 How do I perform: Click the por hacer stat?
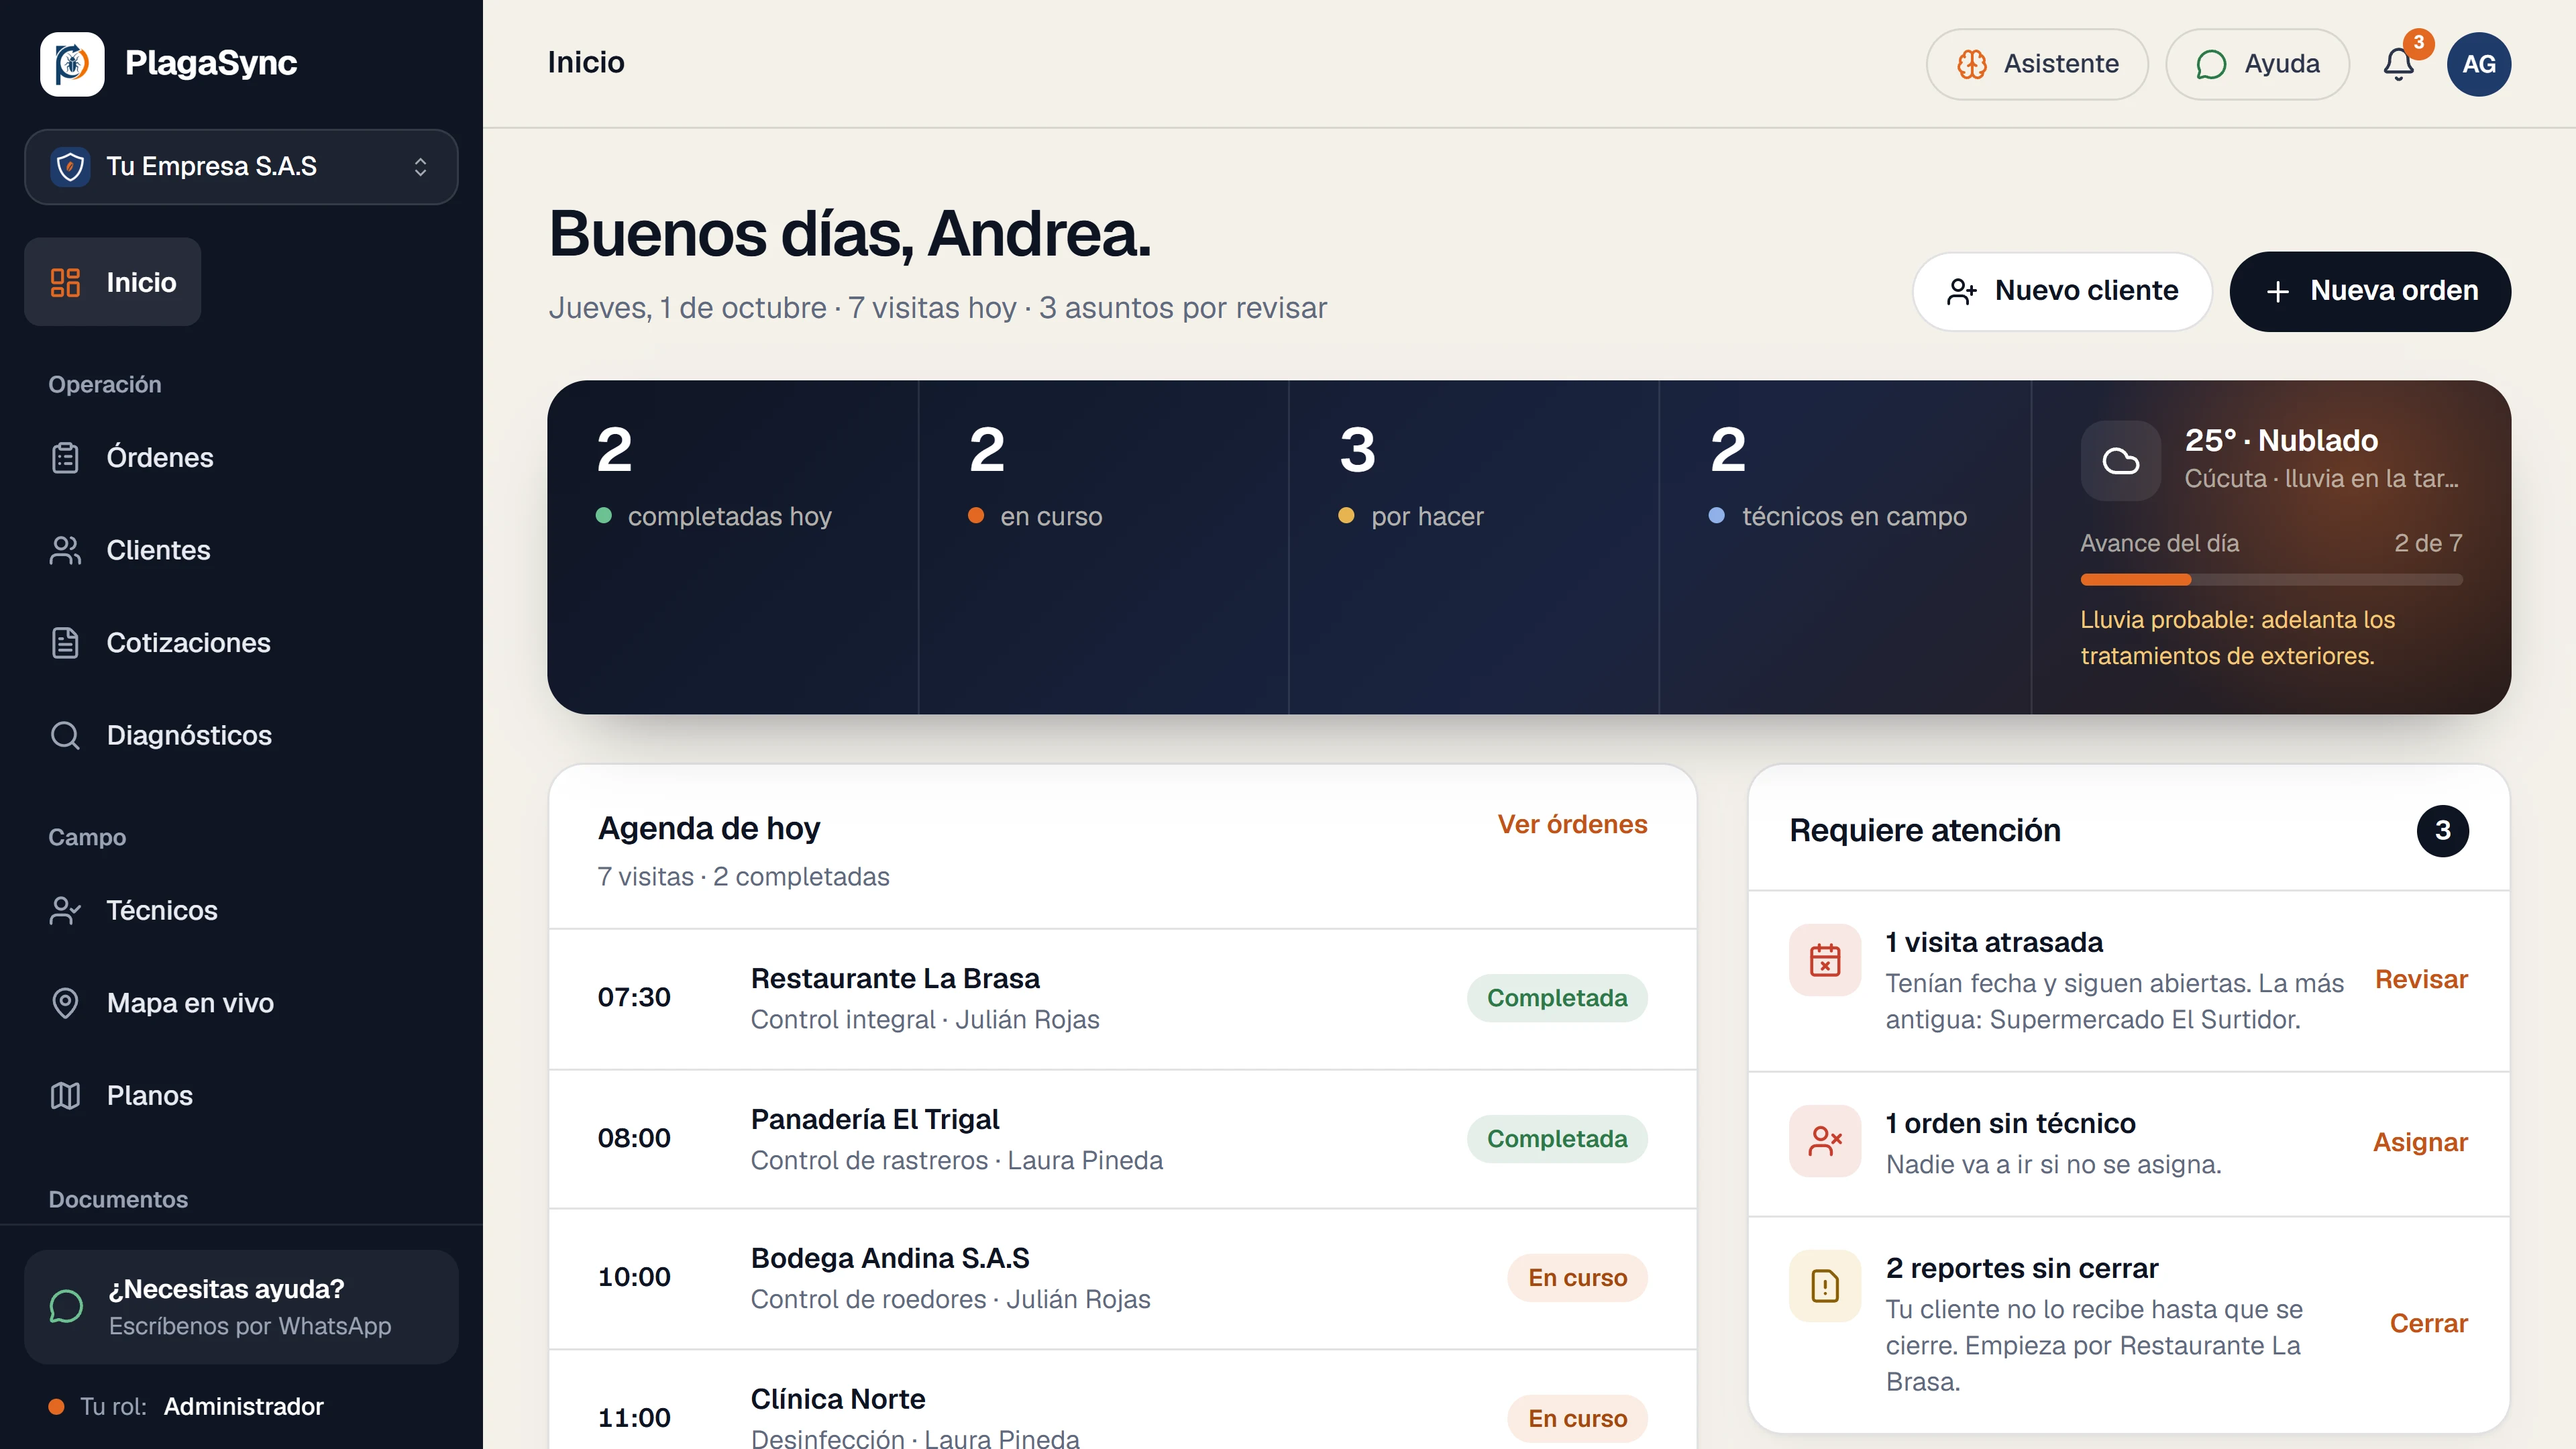click(1474, 547)
